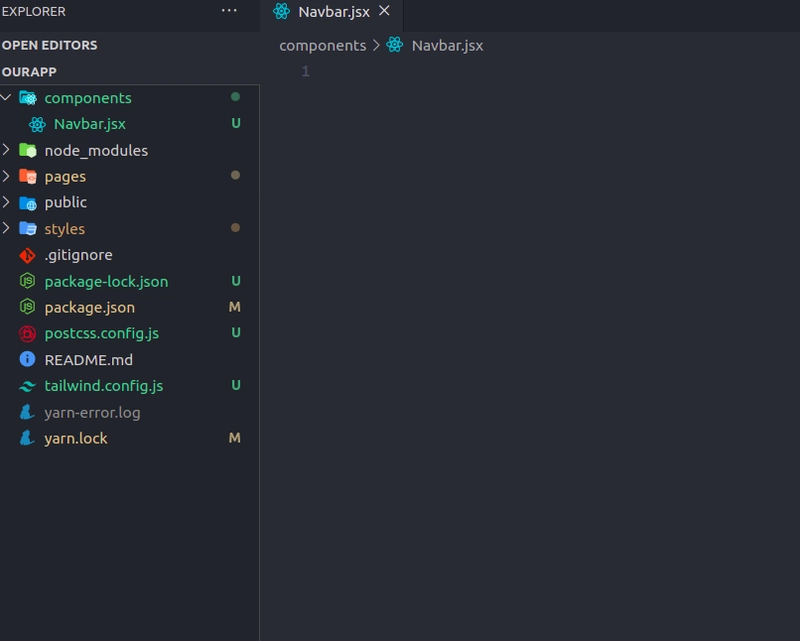Click the M status badge on package.json
The image size is (800, 641).
[234, 307]
